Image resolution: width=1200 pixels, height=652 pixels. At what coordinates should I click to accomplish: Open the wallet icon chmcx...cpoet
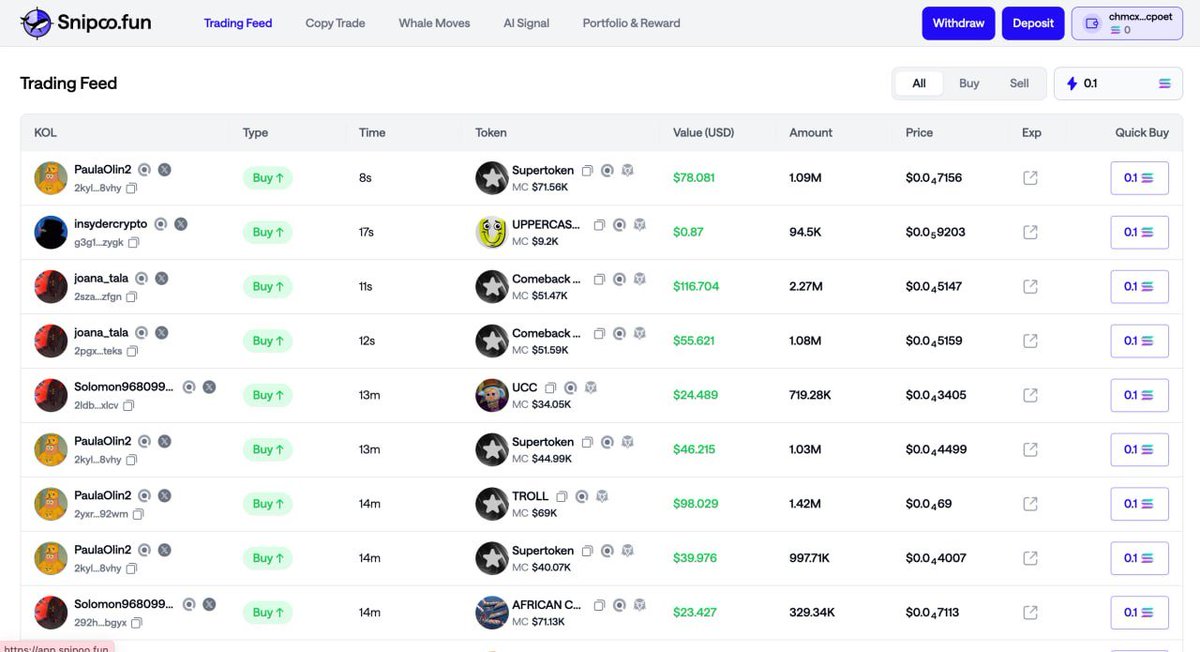pyautogui.click(x=1092, y=24)
